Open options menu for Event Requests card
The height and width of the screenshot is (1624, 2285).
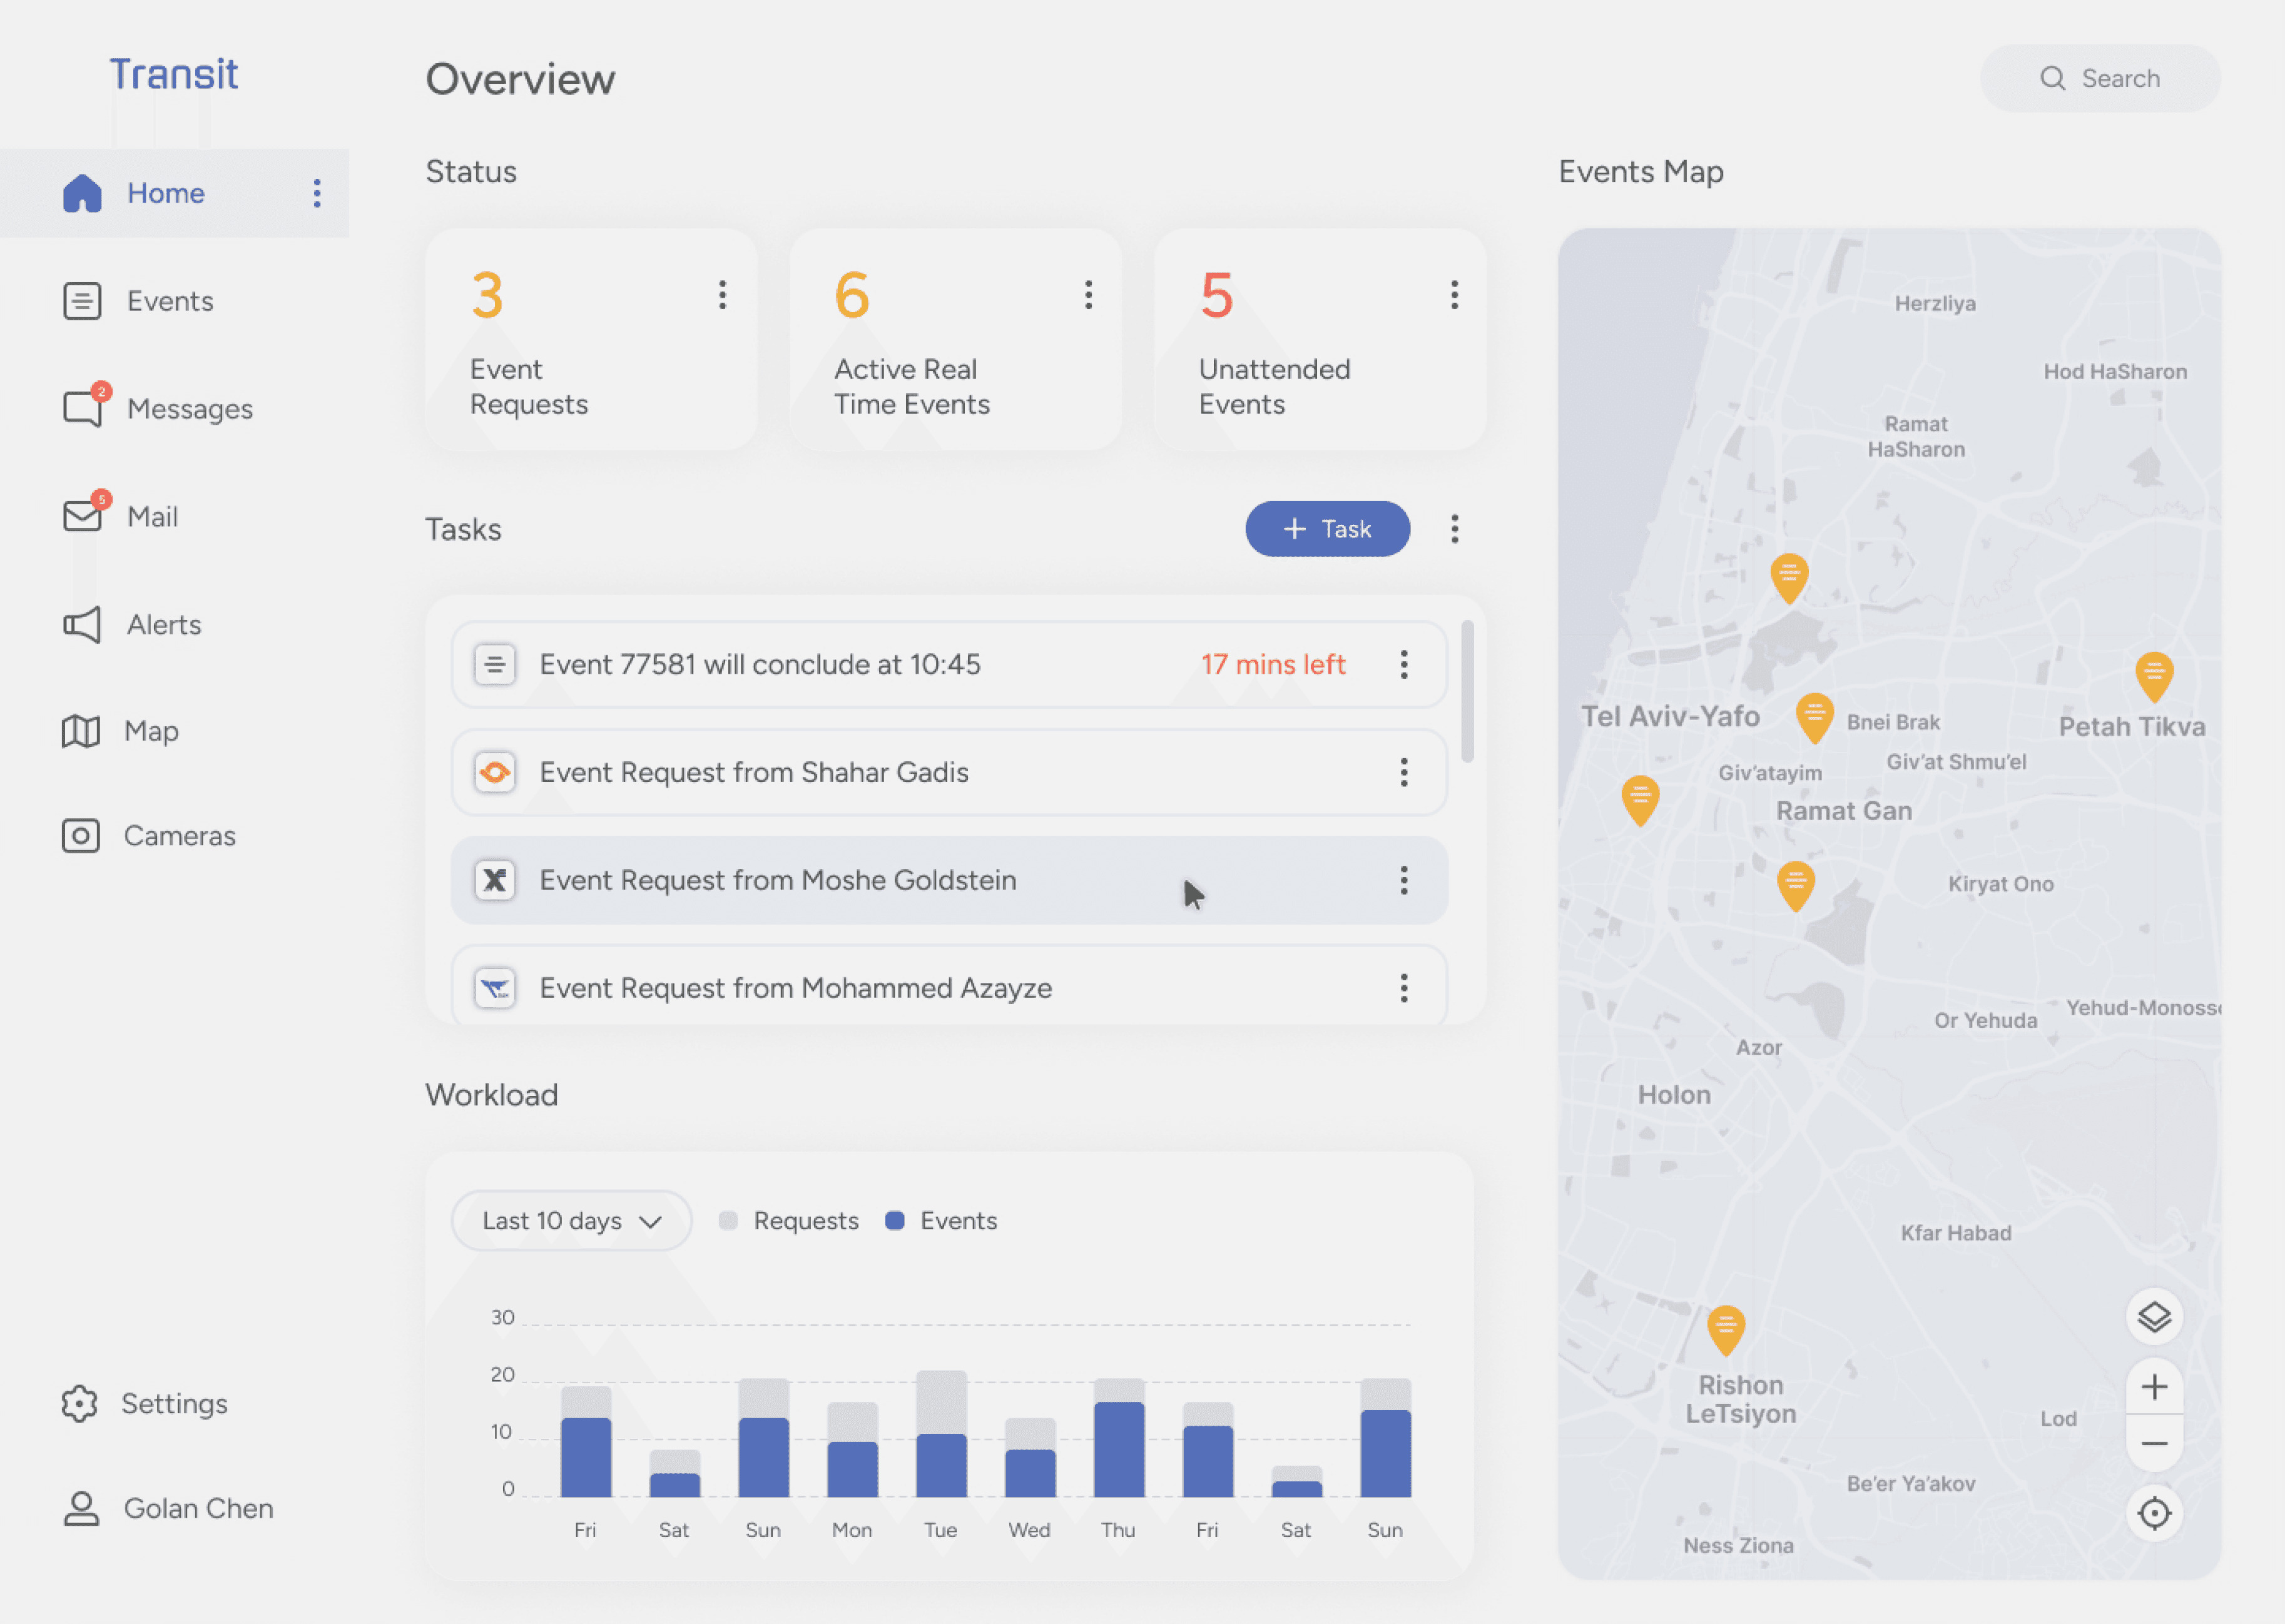point(722,295)
